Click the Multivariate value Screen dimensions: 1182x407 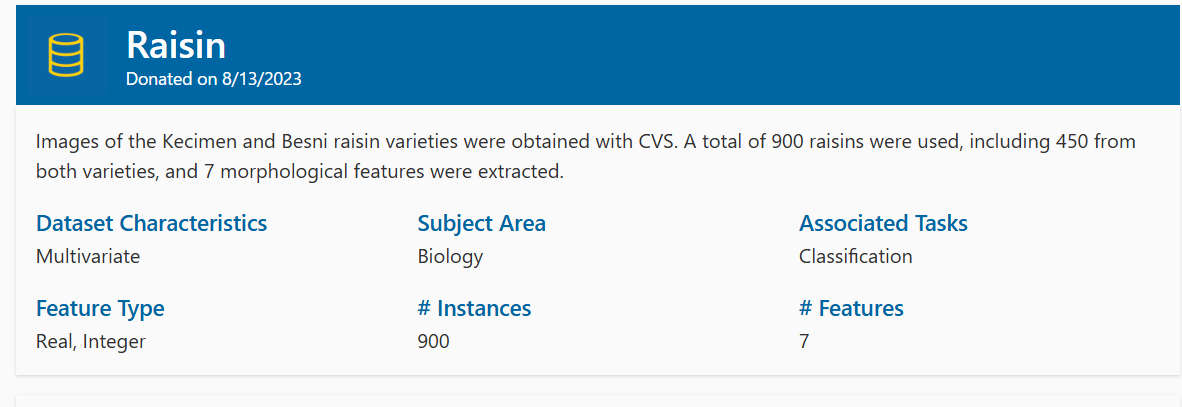[88, 256]
